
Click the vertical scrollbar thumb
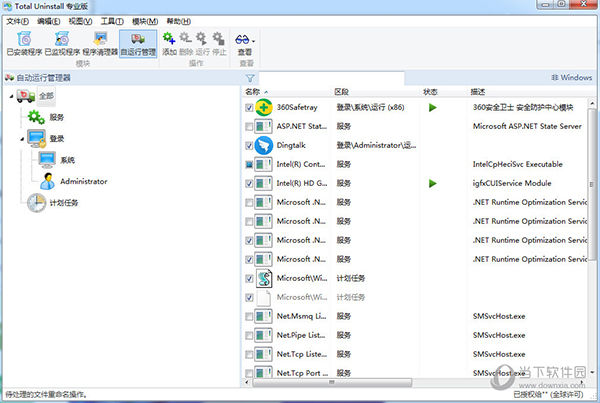point(592,185)
